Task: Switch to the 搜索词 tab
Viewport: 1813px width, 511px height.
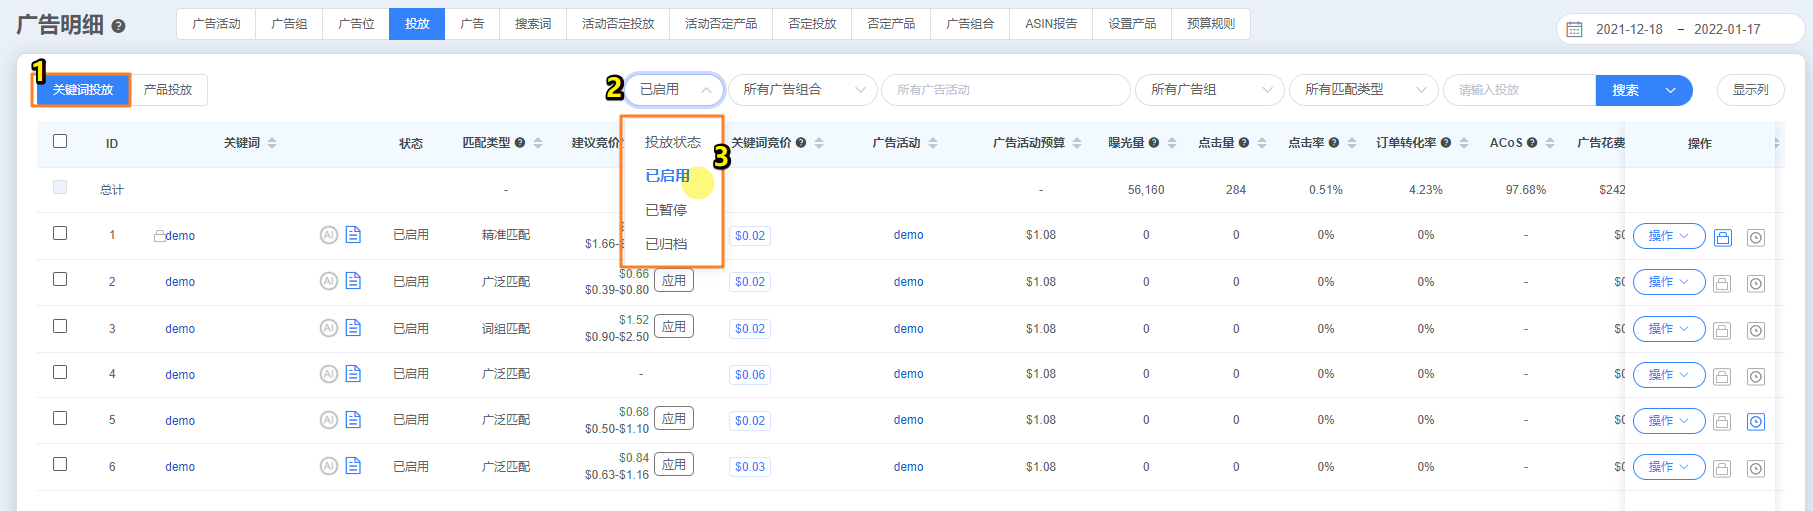Action: coord(532,24)
